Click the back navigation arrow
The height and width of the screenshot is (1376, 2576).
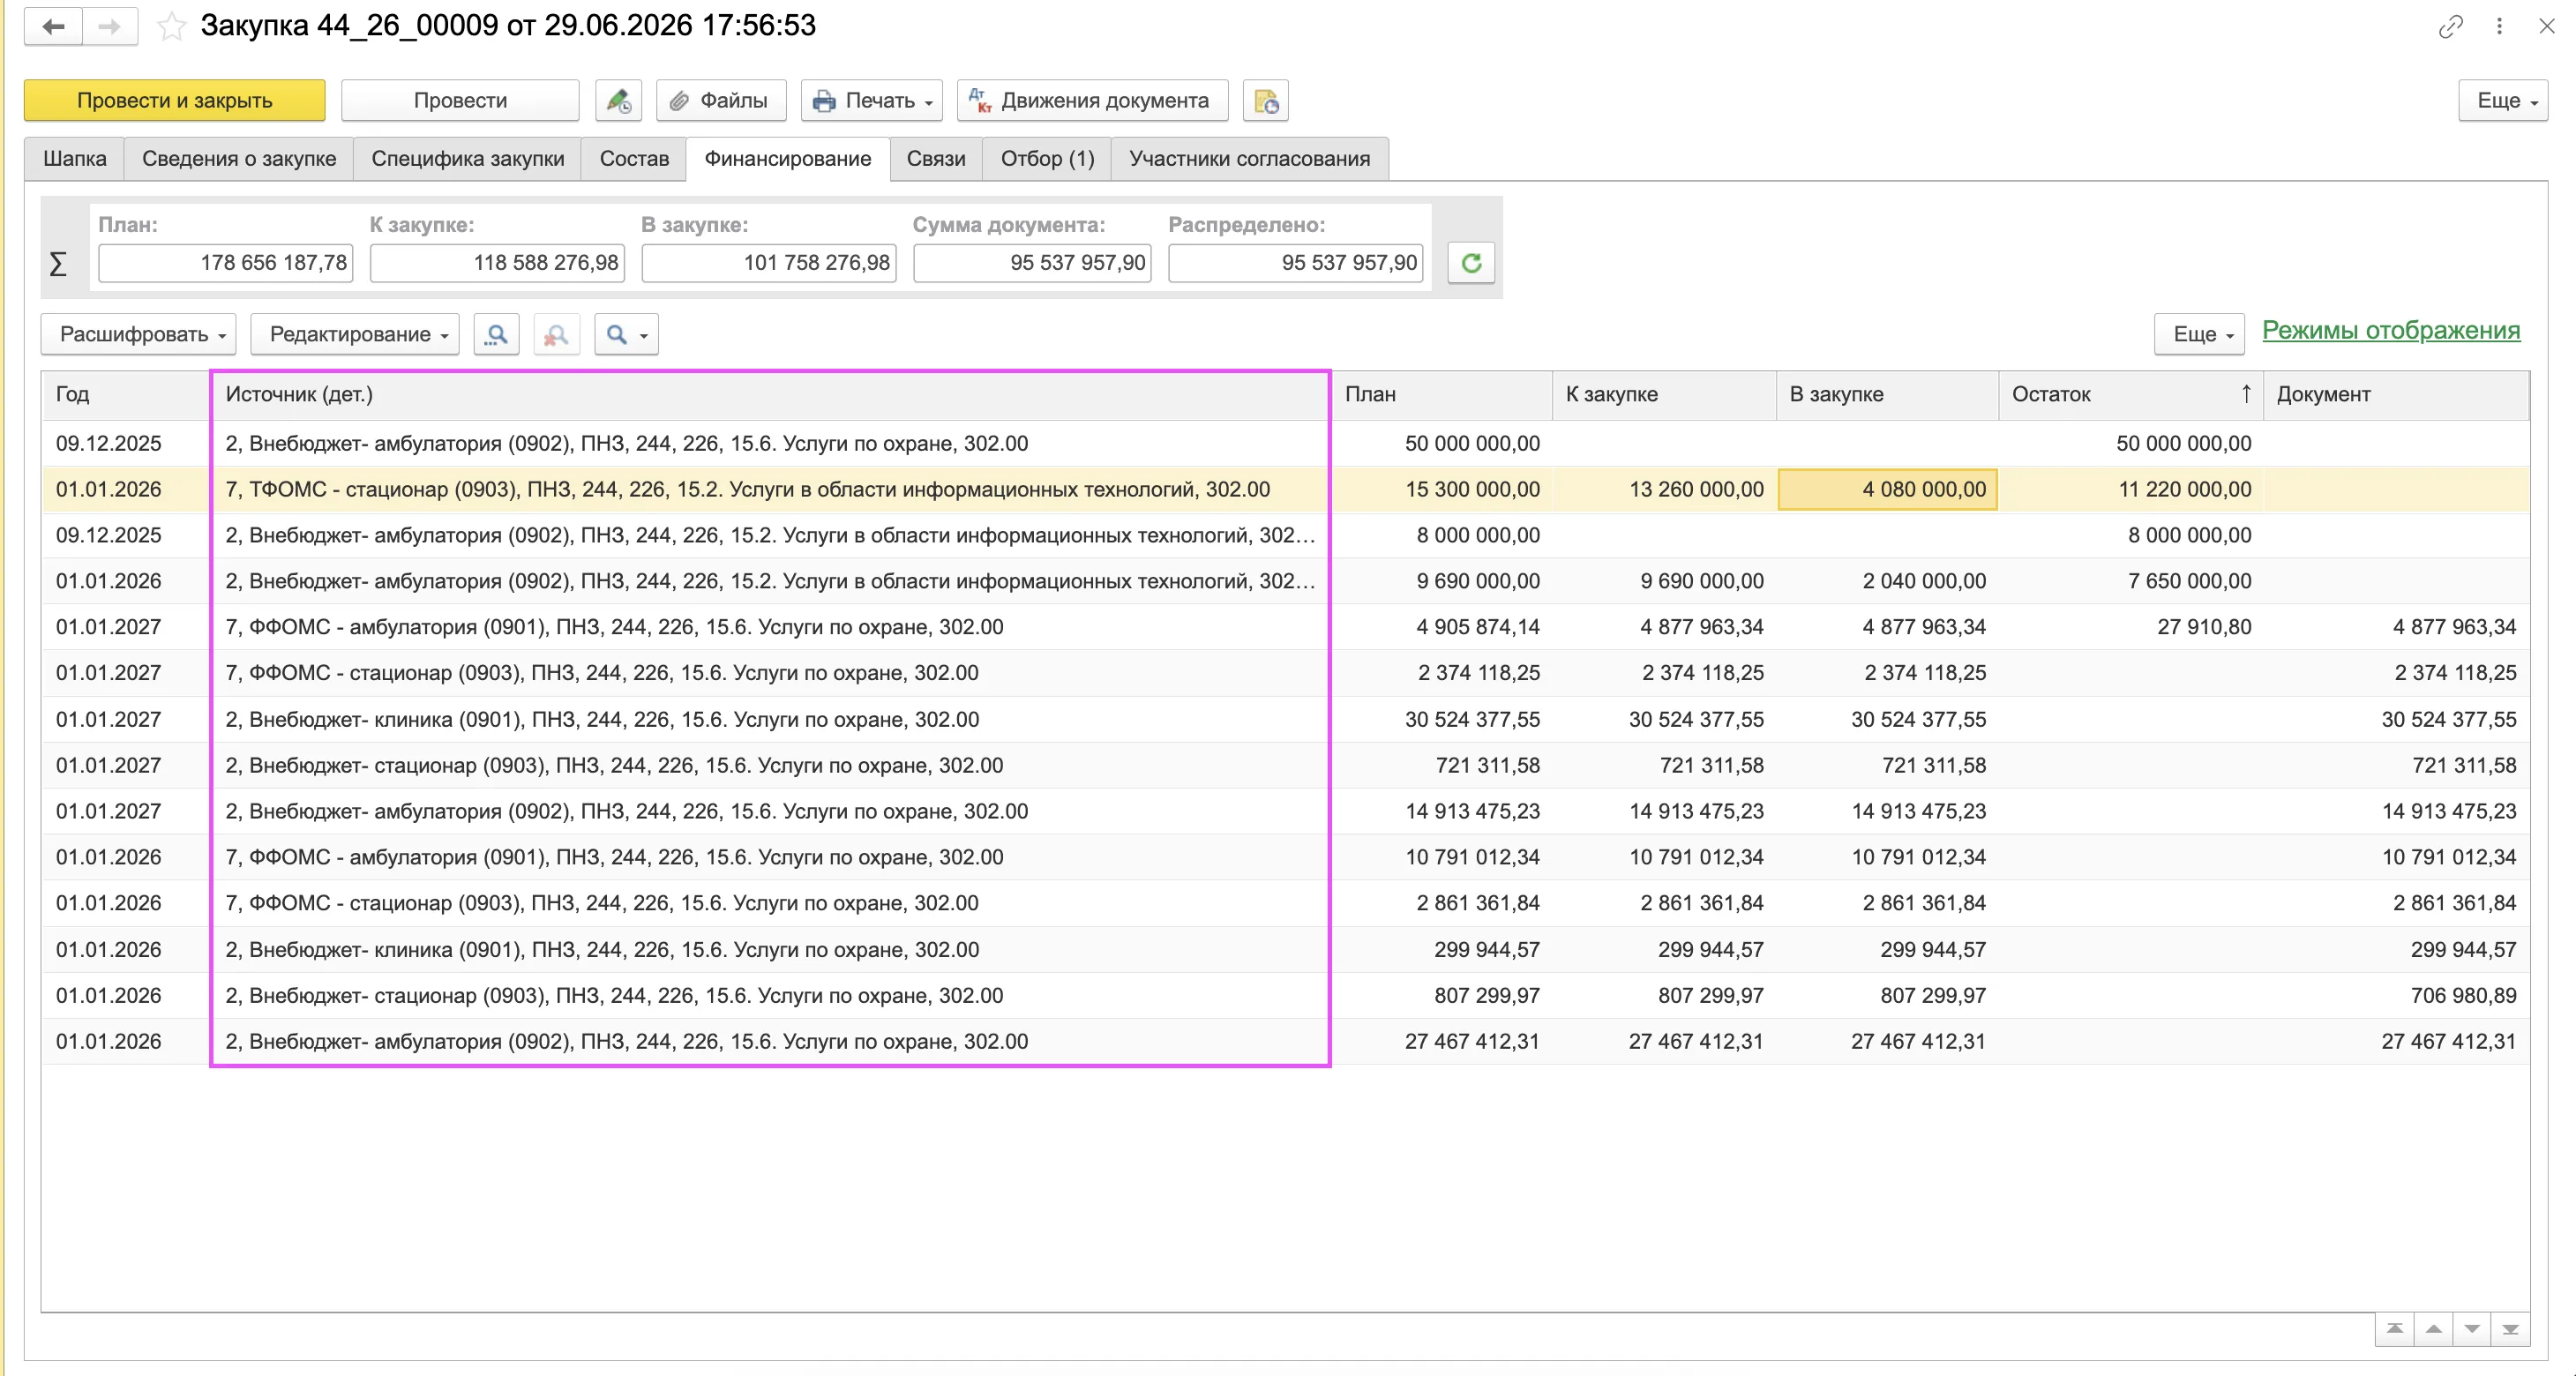pyautogui.click(x=54, y=27)
